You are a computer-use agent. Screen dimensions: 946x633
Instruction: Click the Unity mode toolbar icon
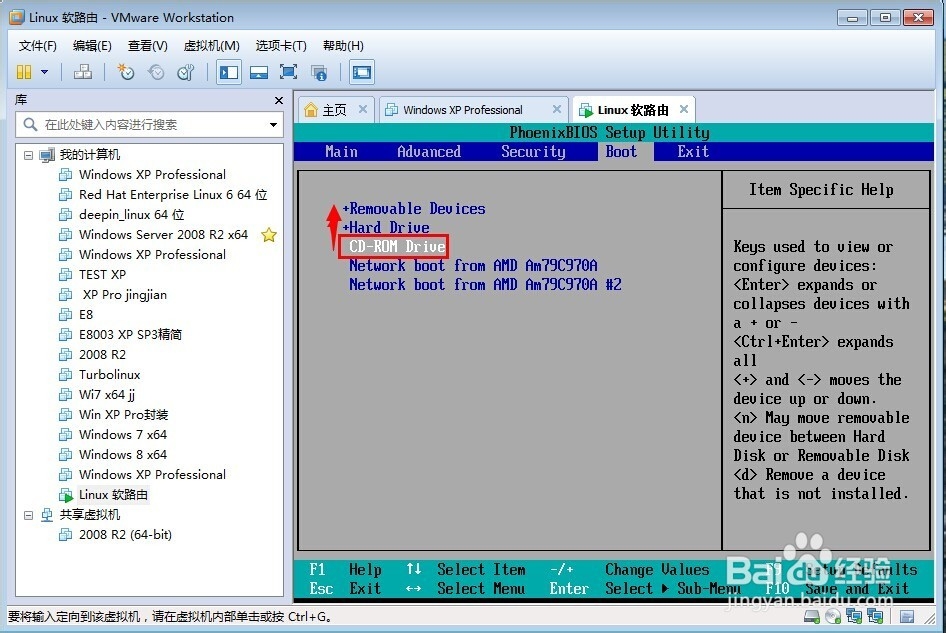tap(319, 72)
